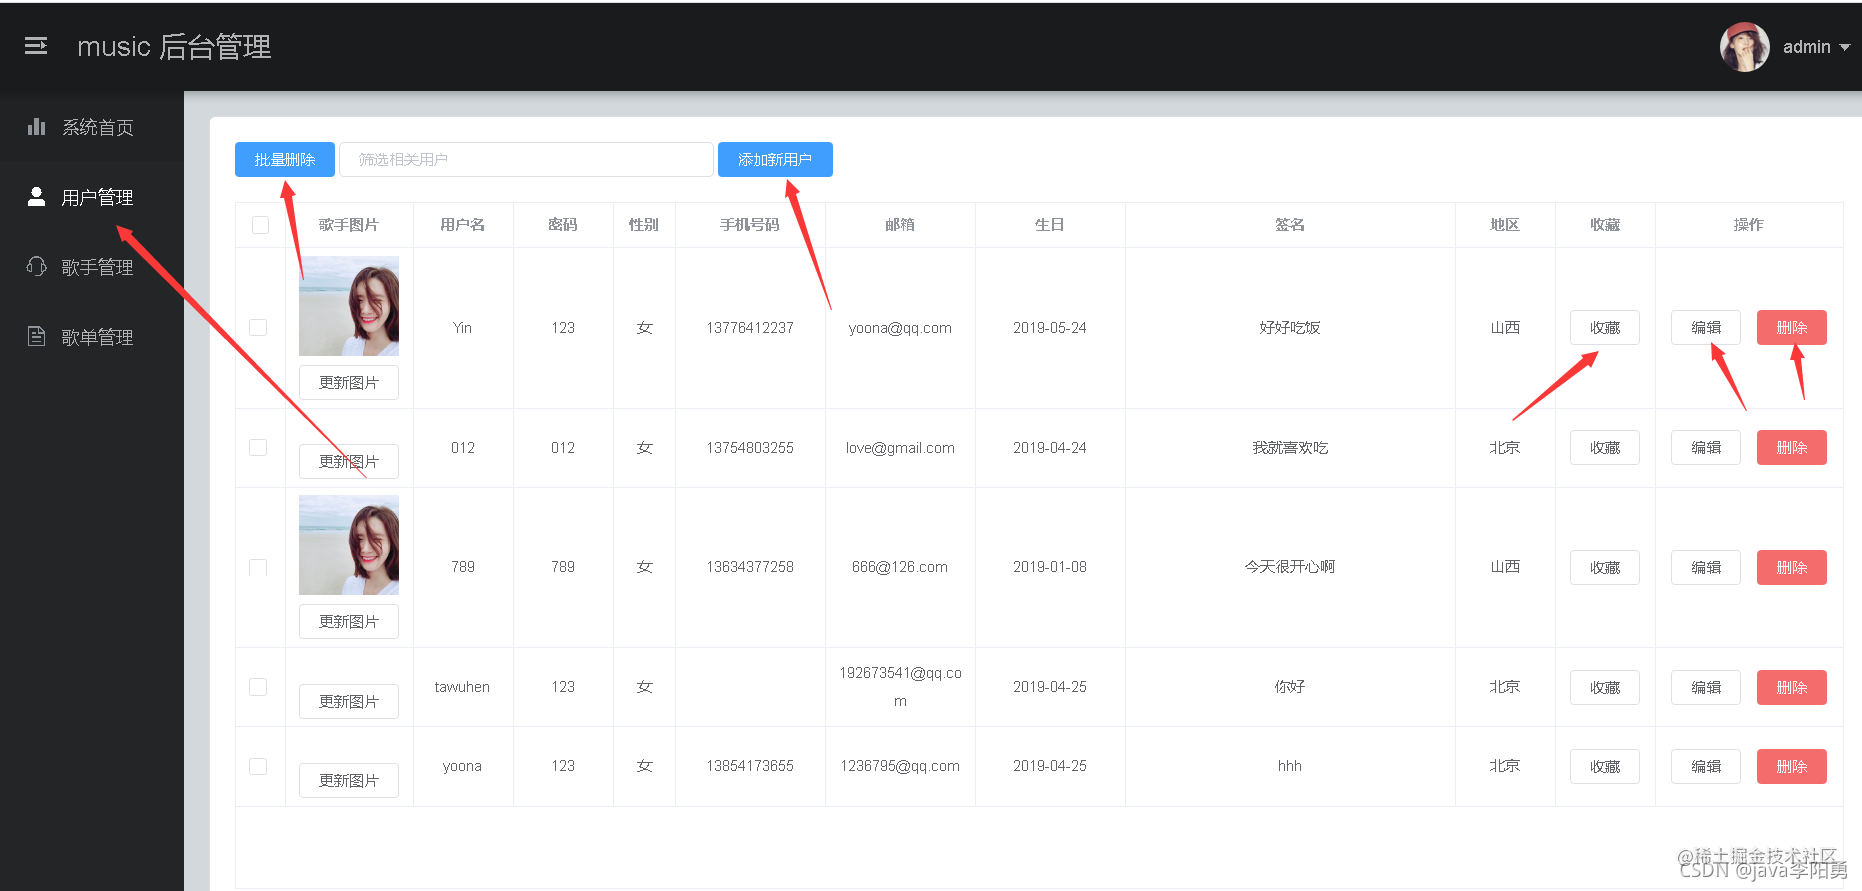
Task: Click 编辑 button for user yoona
Action: pyautogui.click(x=1706, y=767)
